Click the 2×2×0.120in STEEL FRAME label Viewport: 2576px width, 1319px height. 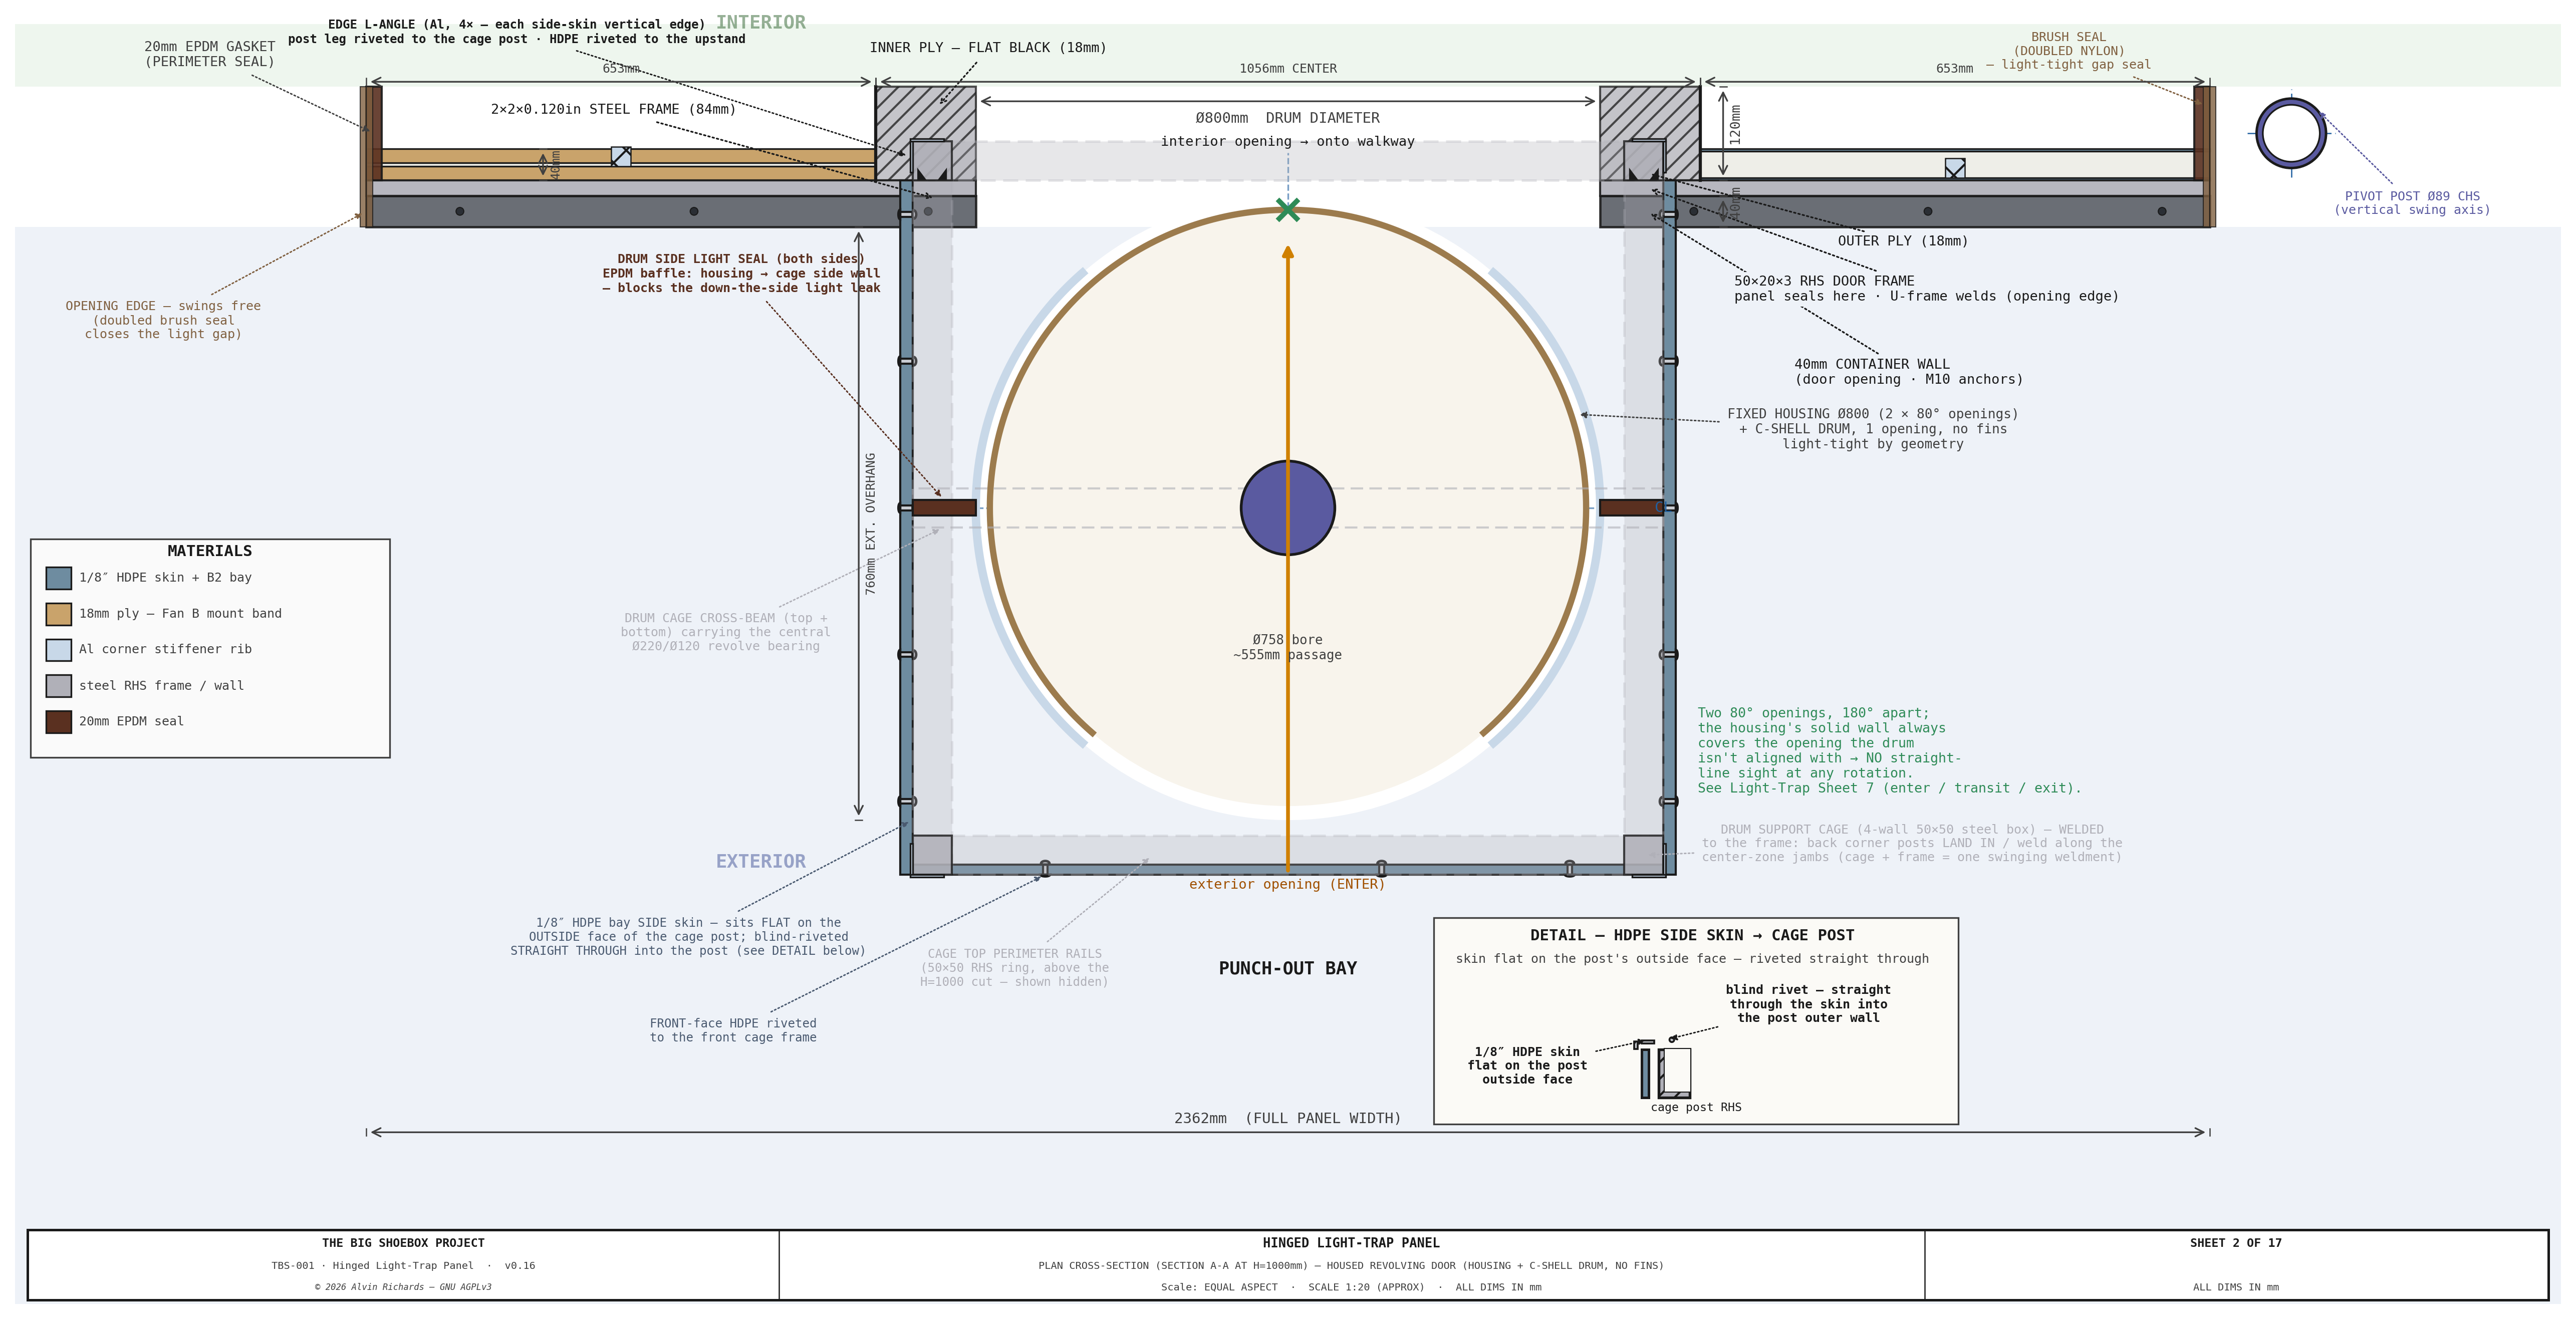coord(613,109)
